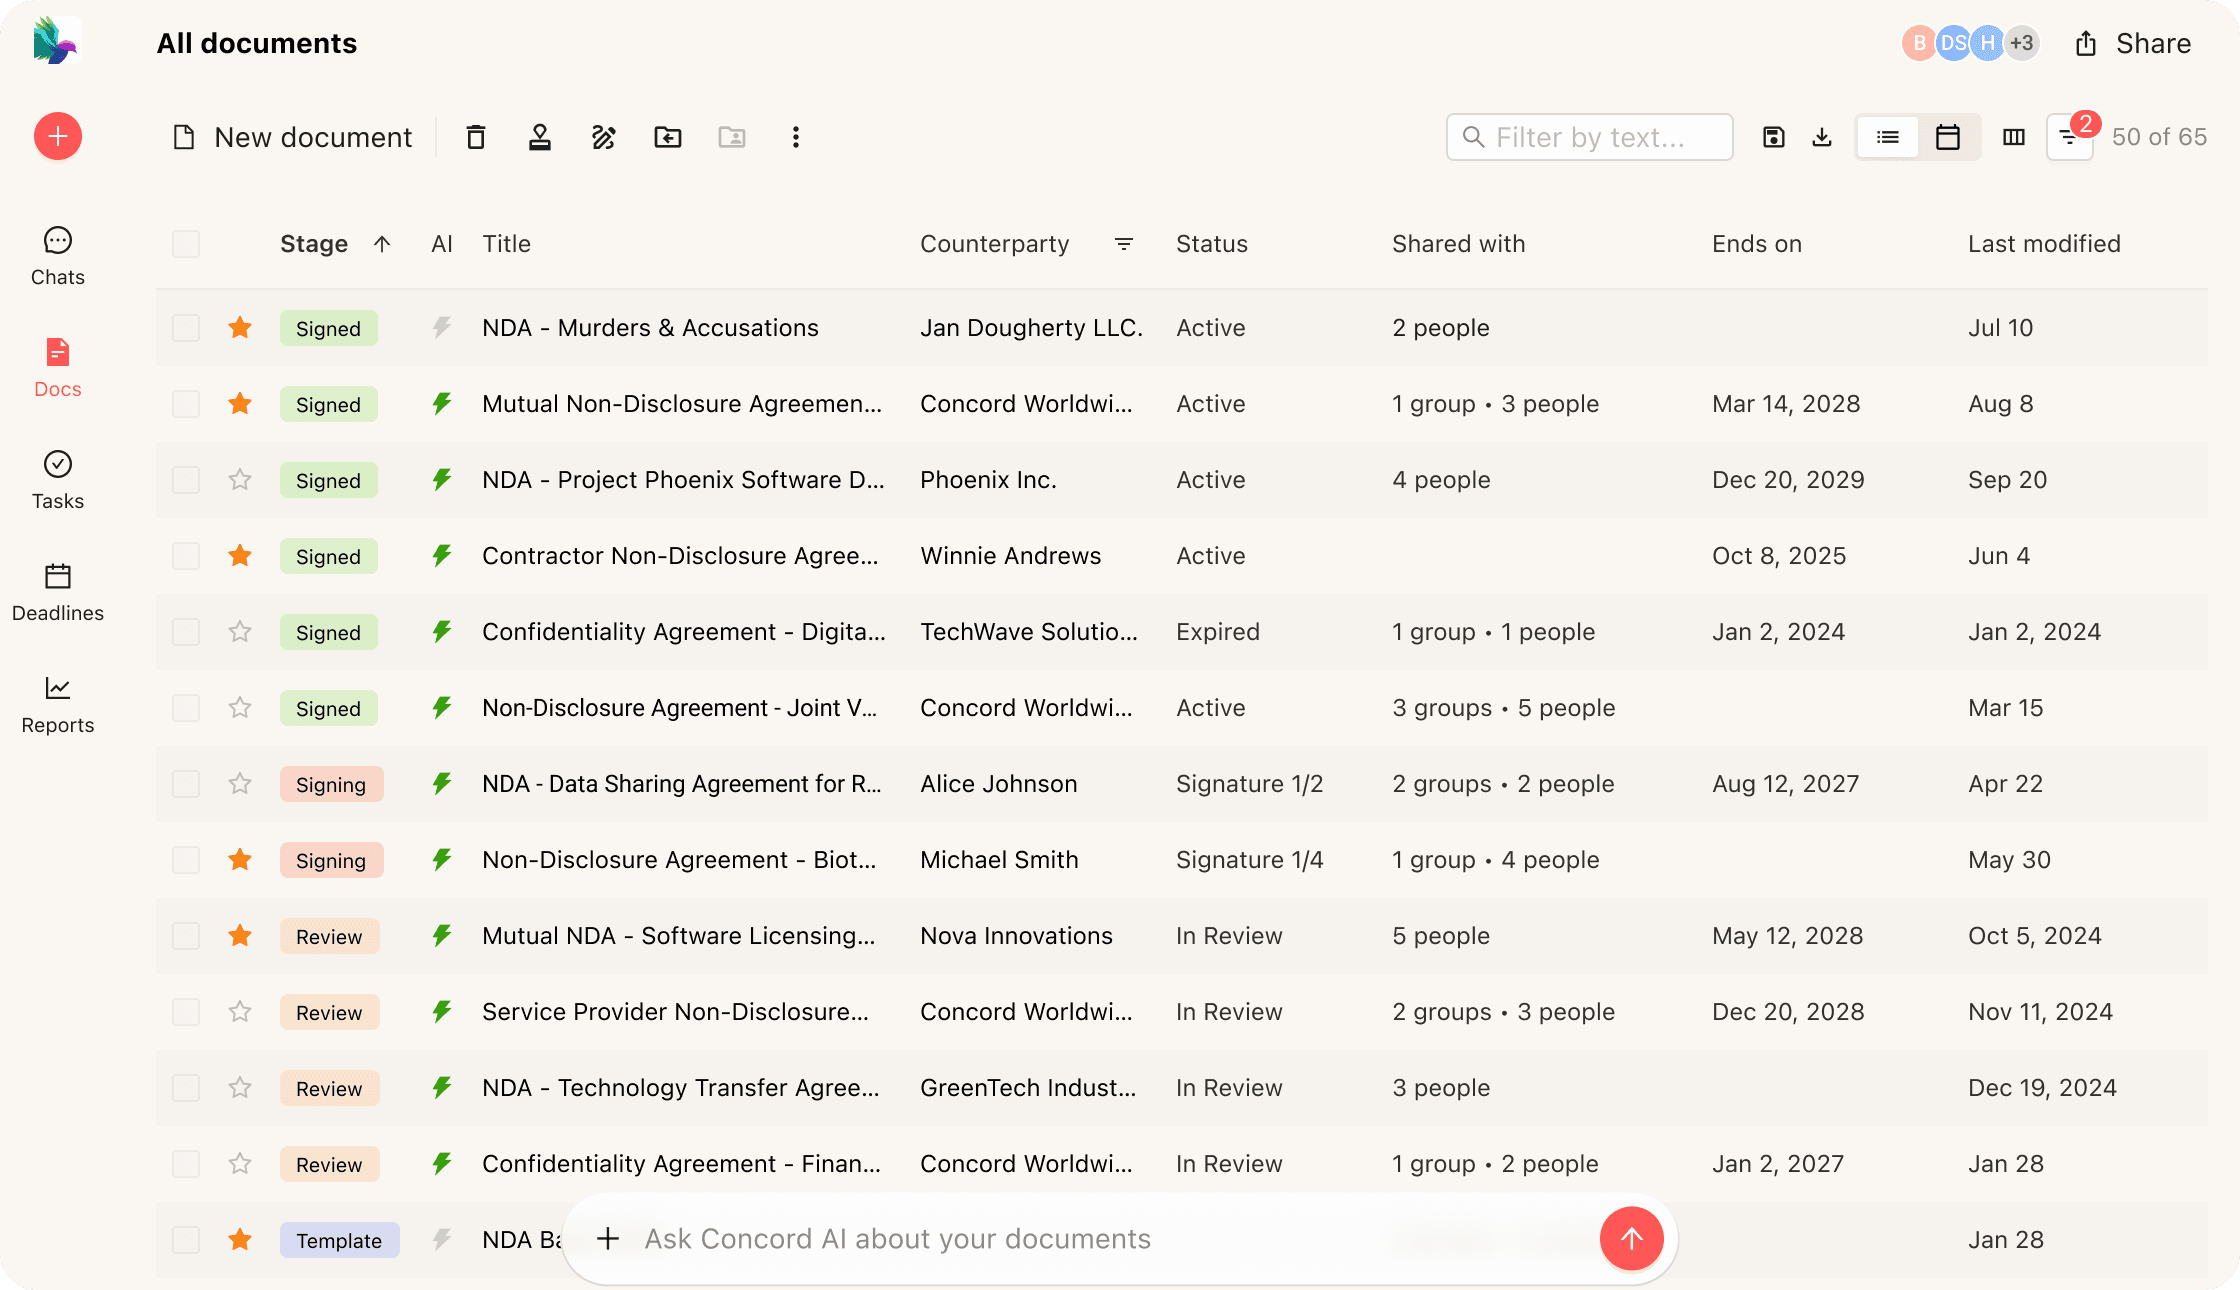2240x1290 pixels.
Task: Click the signature pen icon in toolbar
Action: click(604, 137)
